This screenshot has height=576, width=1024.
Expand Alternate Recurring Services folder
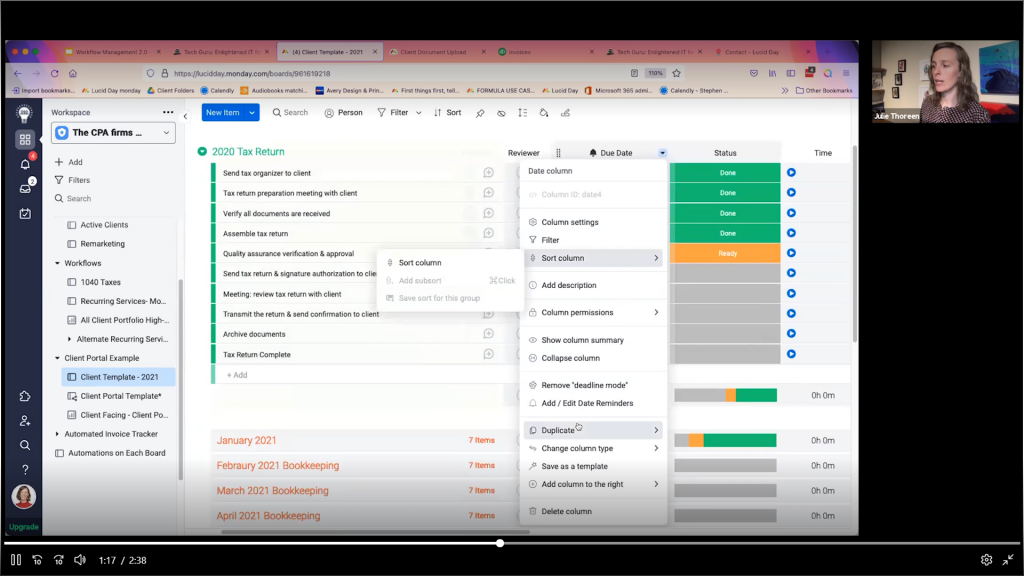[70, 339]
